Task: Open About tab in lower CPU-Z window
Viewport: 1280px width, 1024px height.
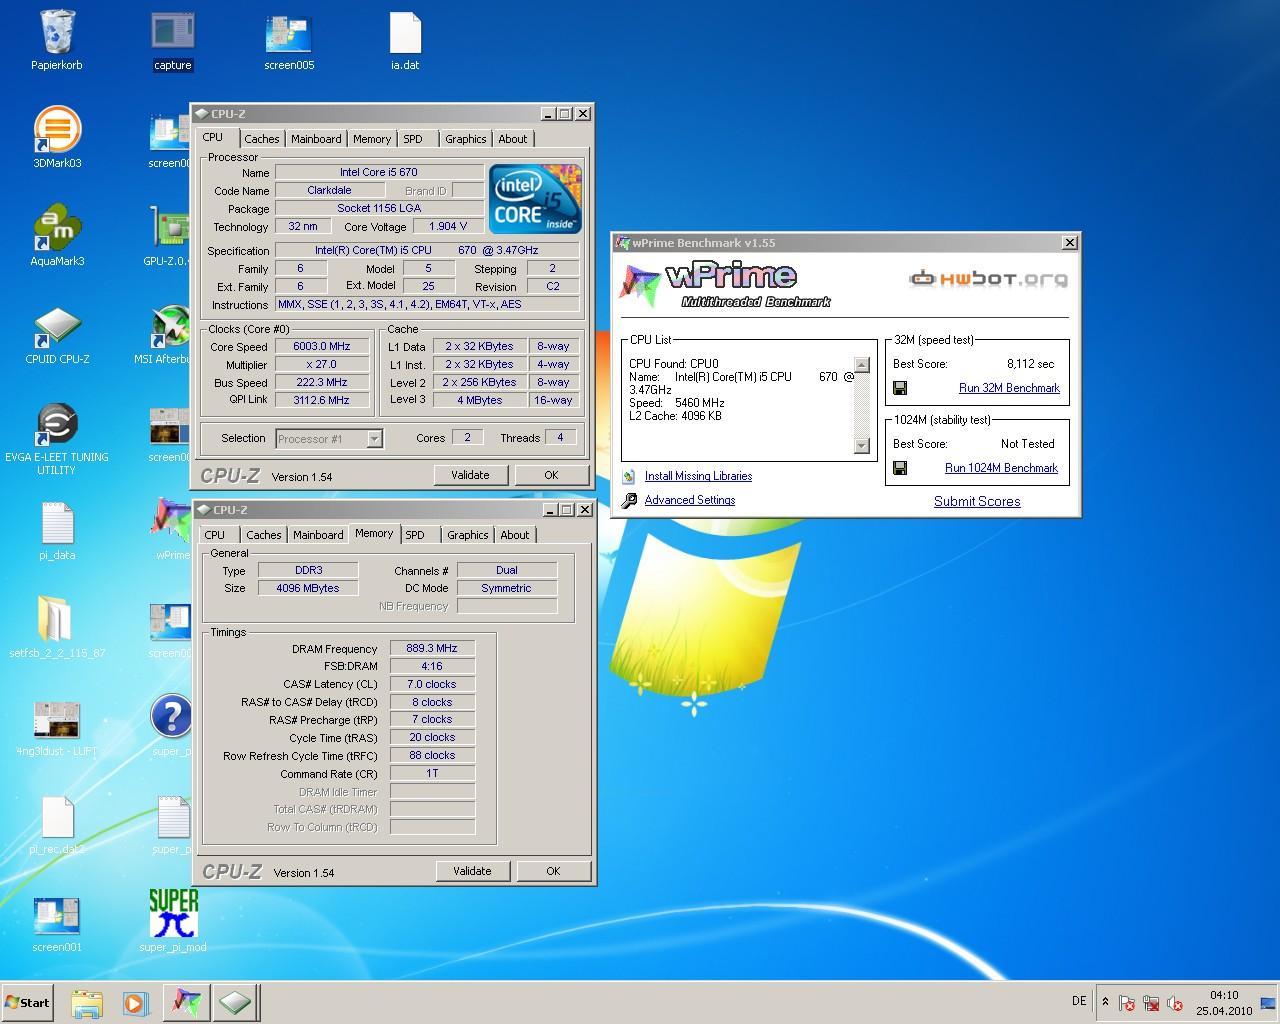Action: 515,535
